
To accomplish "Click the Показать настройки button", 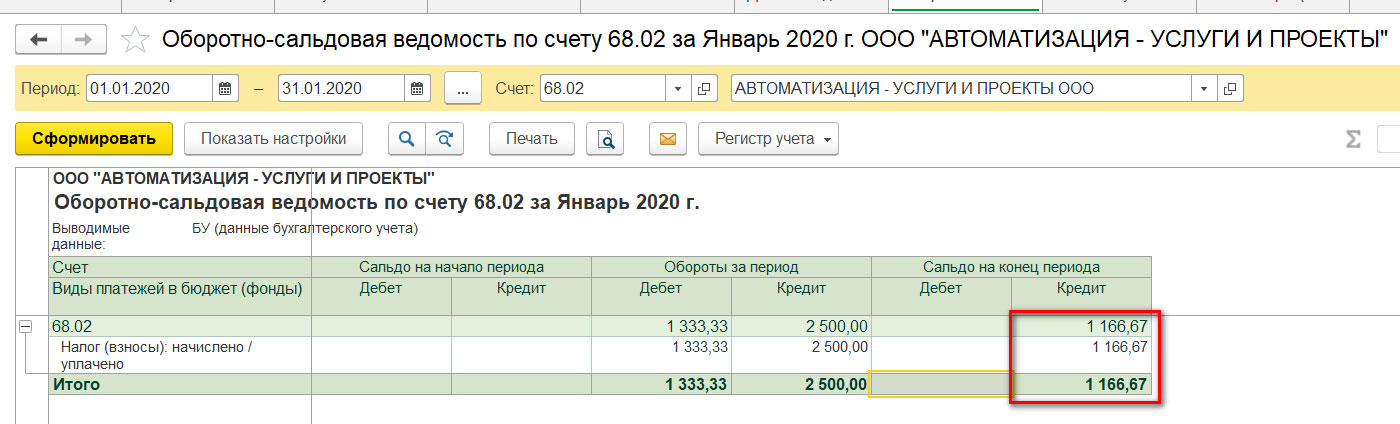I will click(273, 139).
